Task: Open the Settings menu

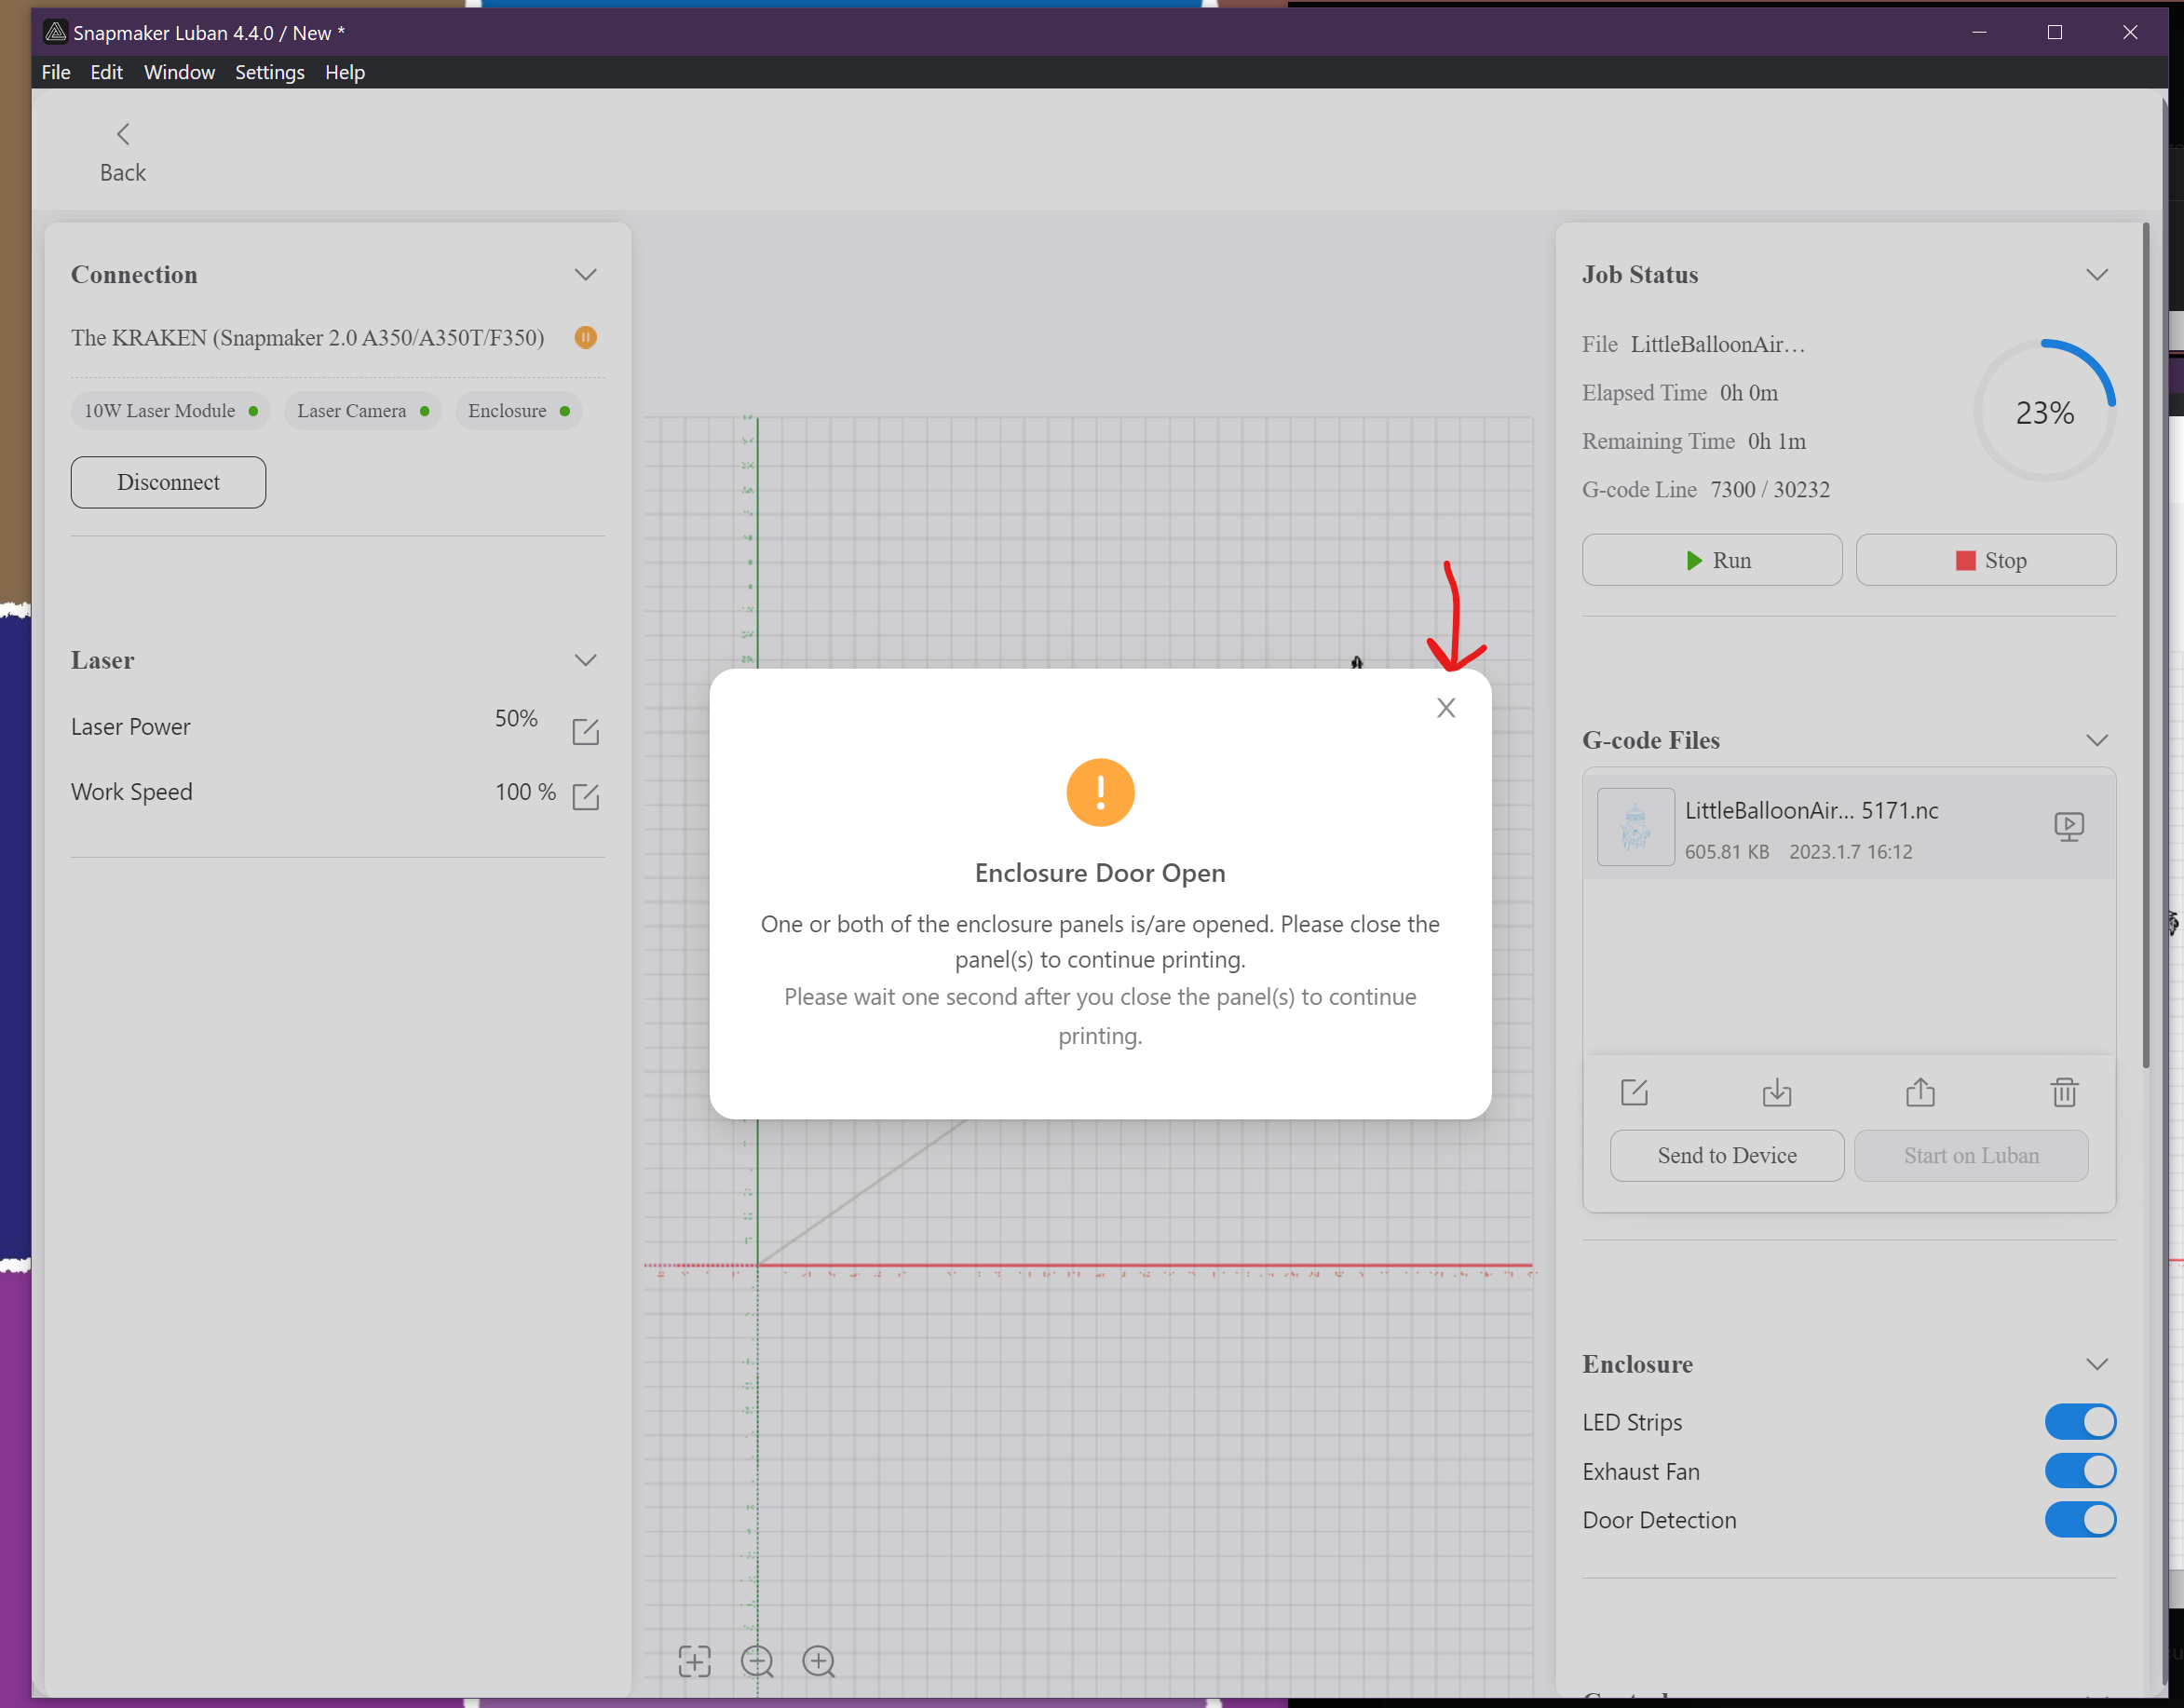Action: point(269,72)
